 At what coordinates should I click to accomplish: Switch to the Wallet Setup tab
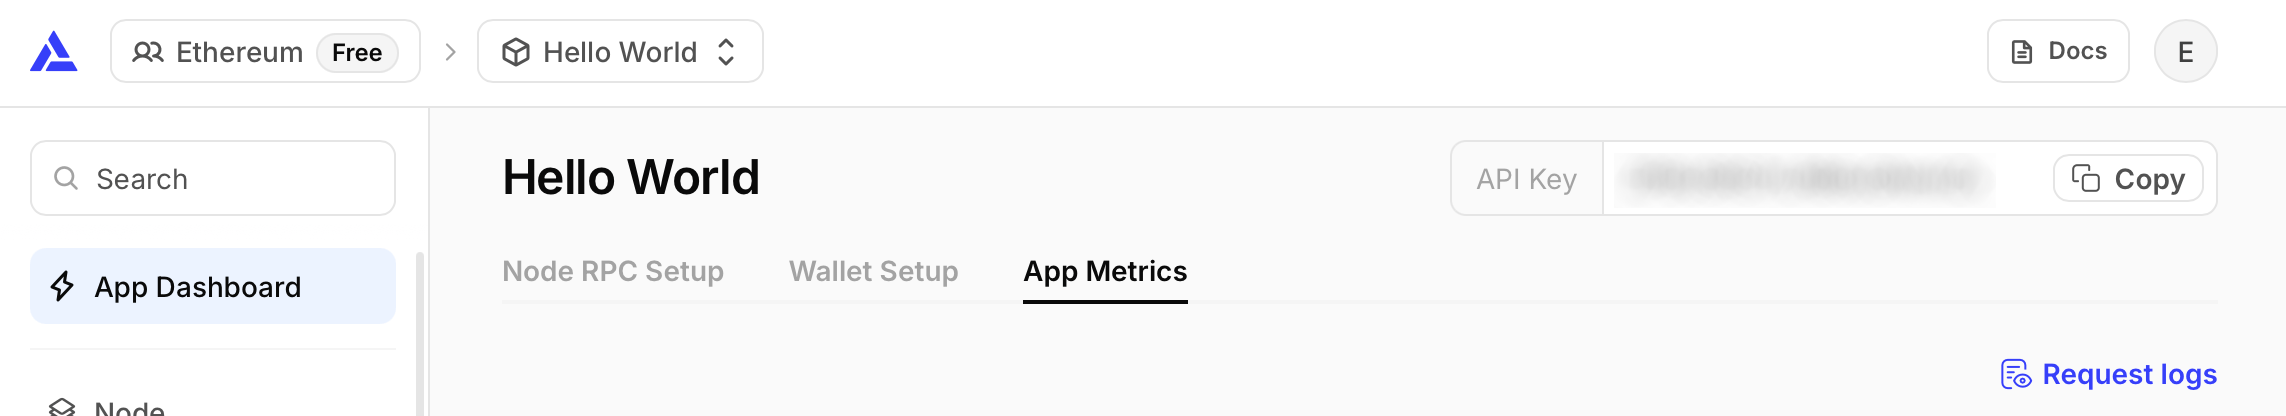[x=873, y=271]
